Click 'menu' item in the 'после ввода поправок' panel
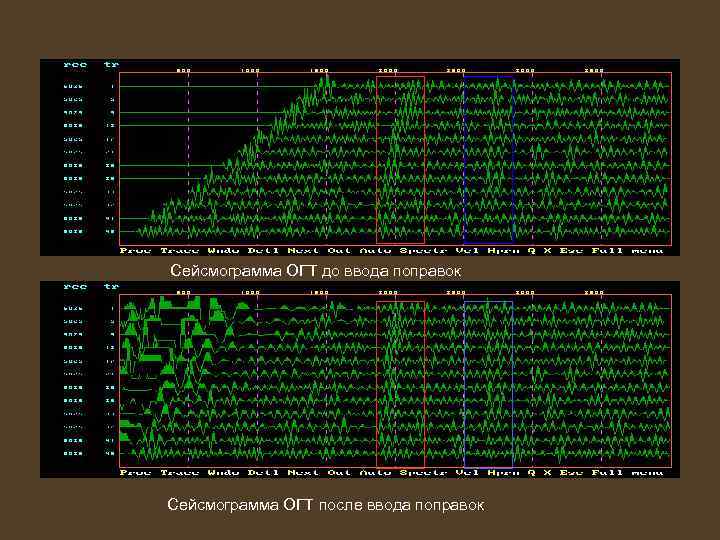Screen dimensions: 720x540 click(647, 472)
